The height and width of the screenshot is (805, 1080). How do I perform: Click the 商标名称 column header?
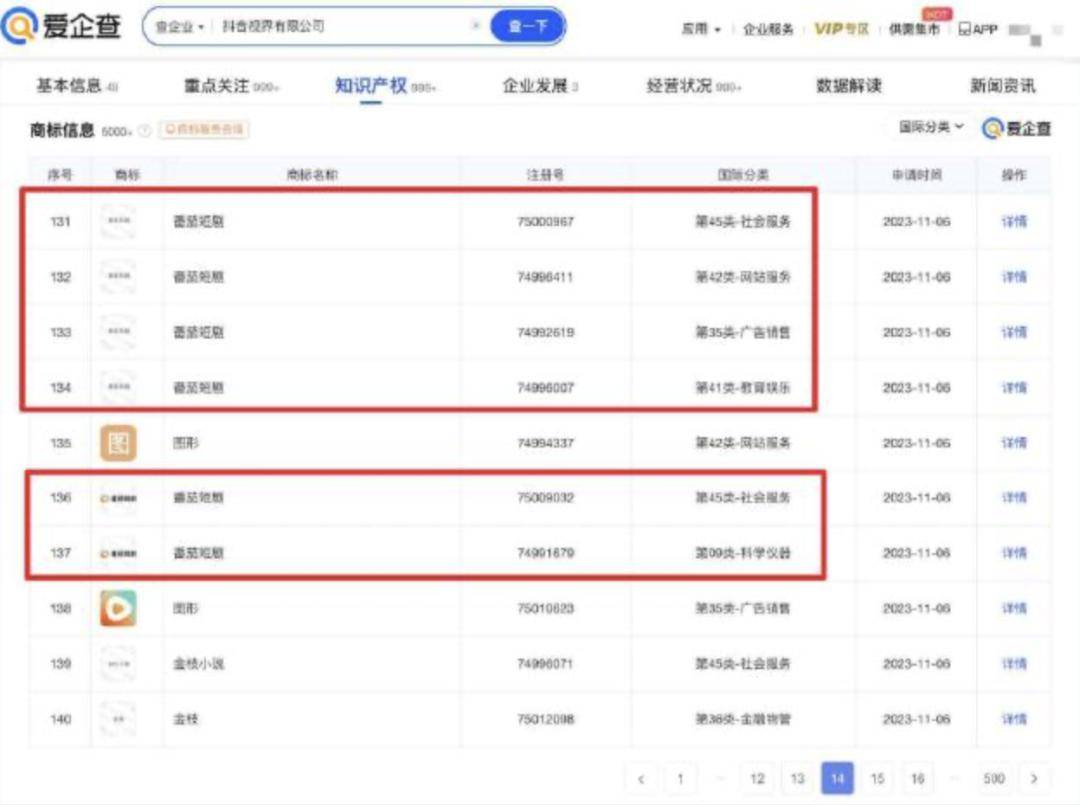(x=312, y=175)
